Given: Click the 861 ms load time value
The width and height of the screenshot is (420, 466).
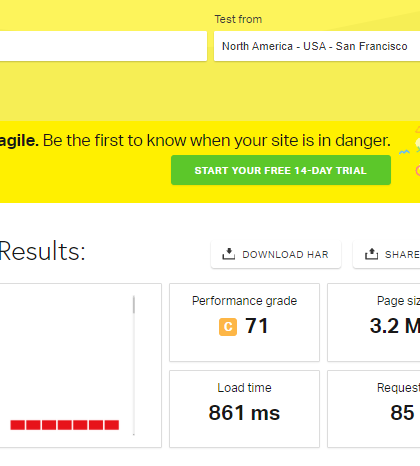Looking at the screenshot, I should [244, 413].
